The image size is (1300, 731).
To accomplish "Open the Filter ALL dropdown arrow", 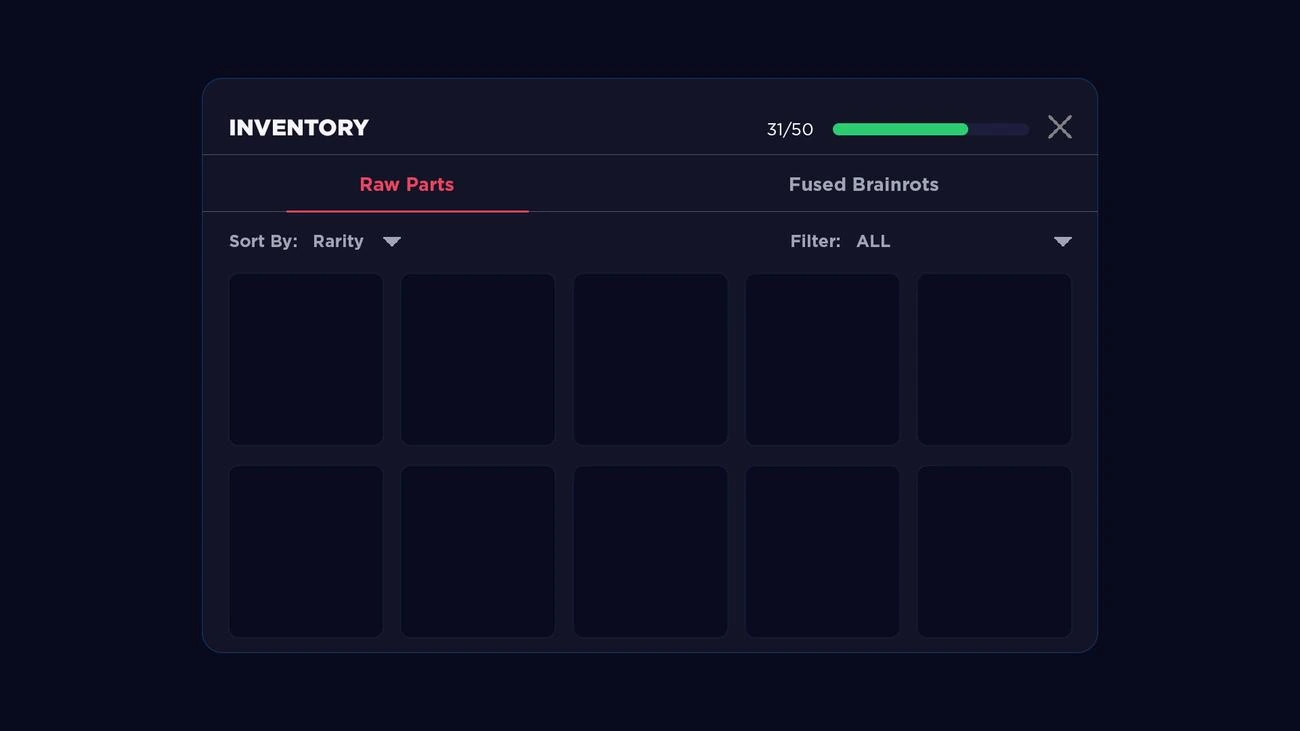I will tap(1063, 241).
